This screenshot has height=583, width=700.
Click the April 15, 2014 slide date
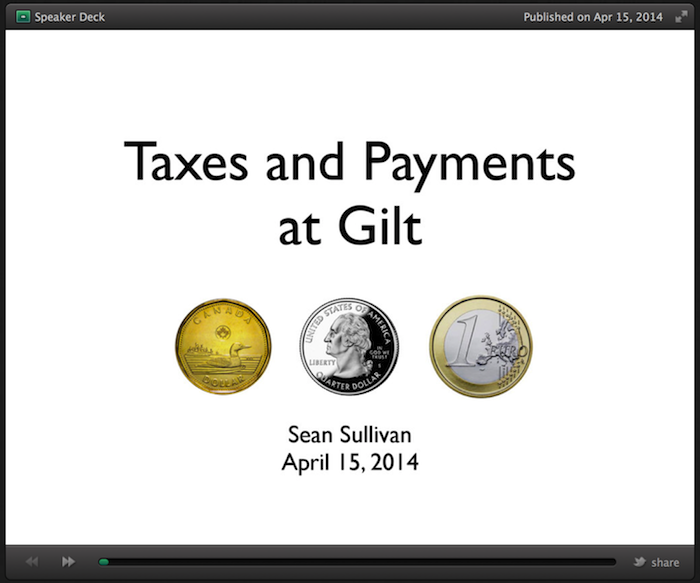(x=350, y=462)
